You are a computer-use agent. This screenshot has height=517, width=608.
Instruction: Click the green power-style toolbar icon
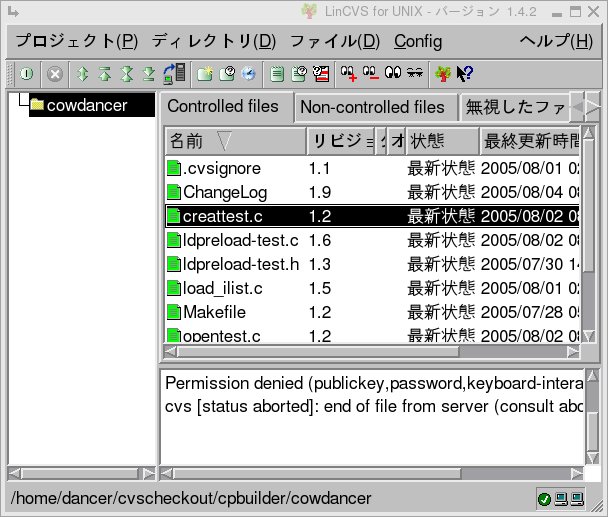[26, 74]
